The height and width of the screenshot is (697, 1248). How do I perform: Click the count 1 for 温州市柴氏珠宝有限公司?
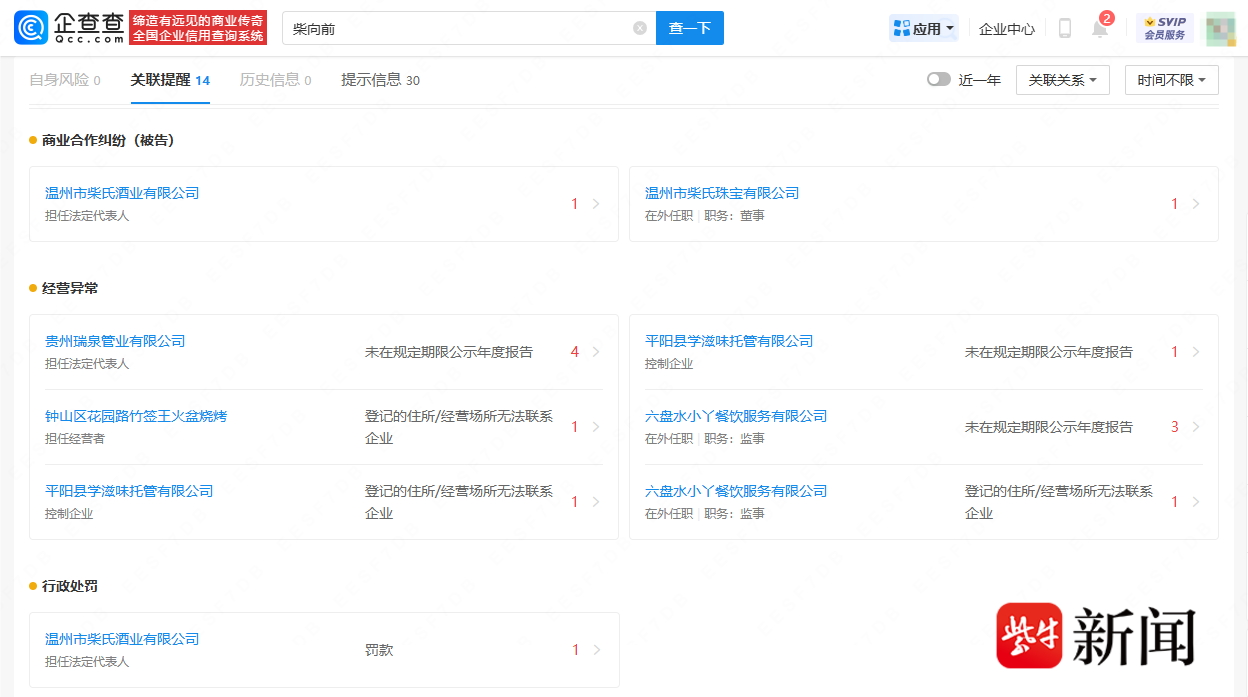[1175, 204]
